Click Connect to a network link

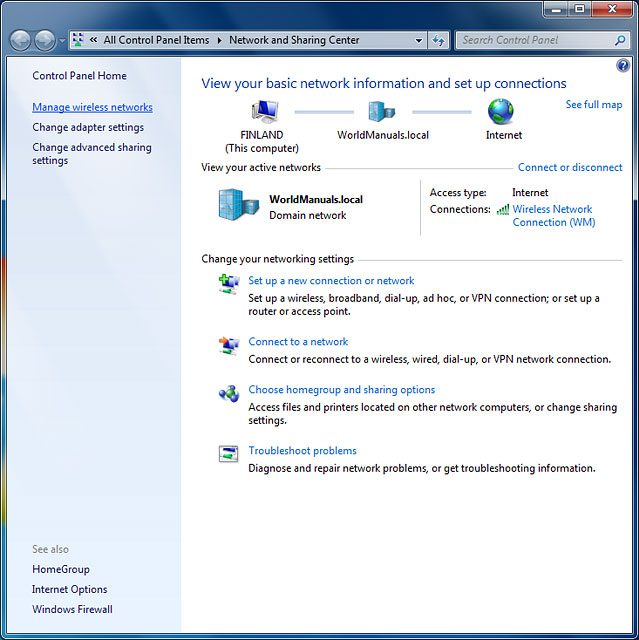click(298, 342)
